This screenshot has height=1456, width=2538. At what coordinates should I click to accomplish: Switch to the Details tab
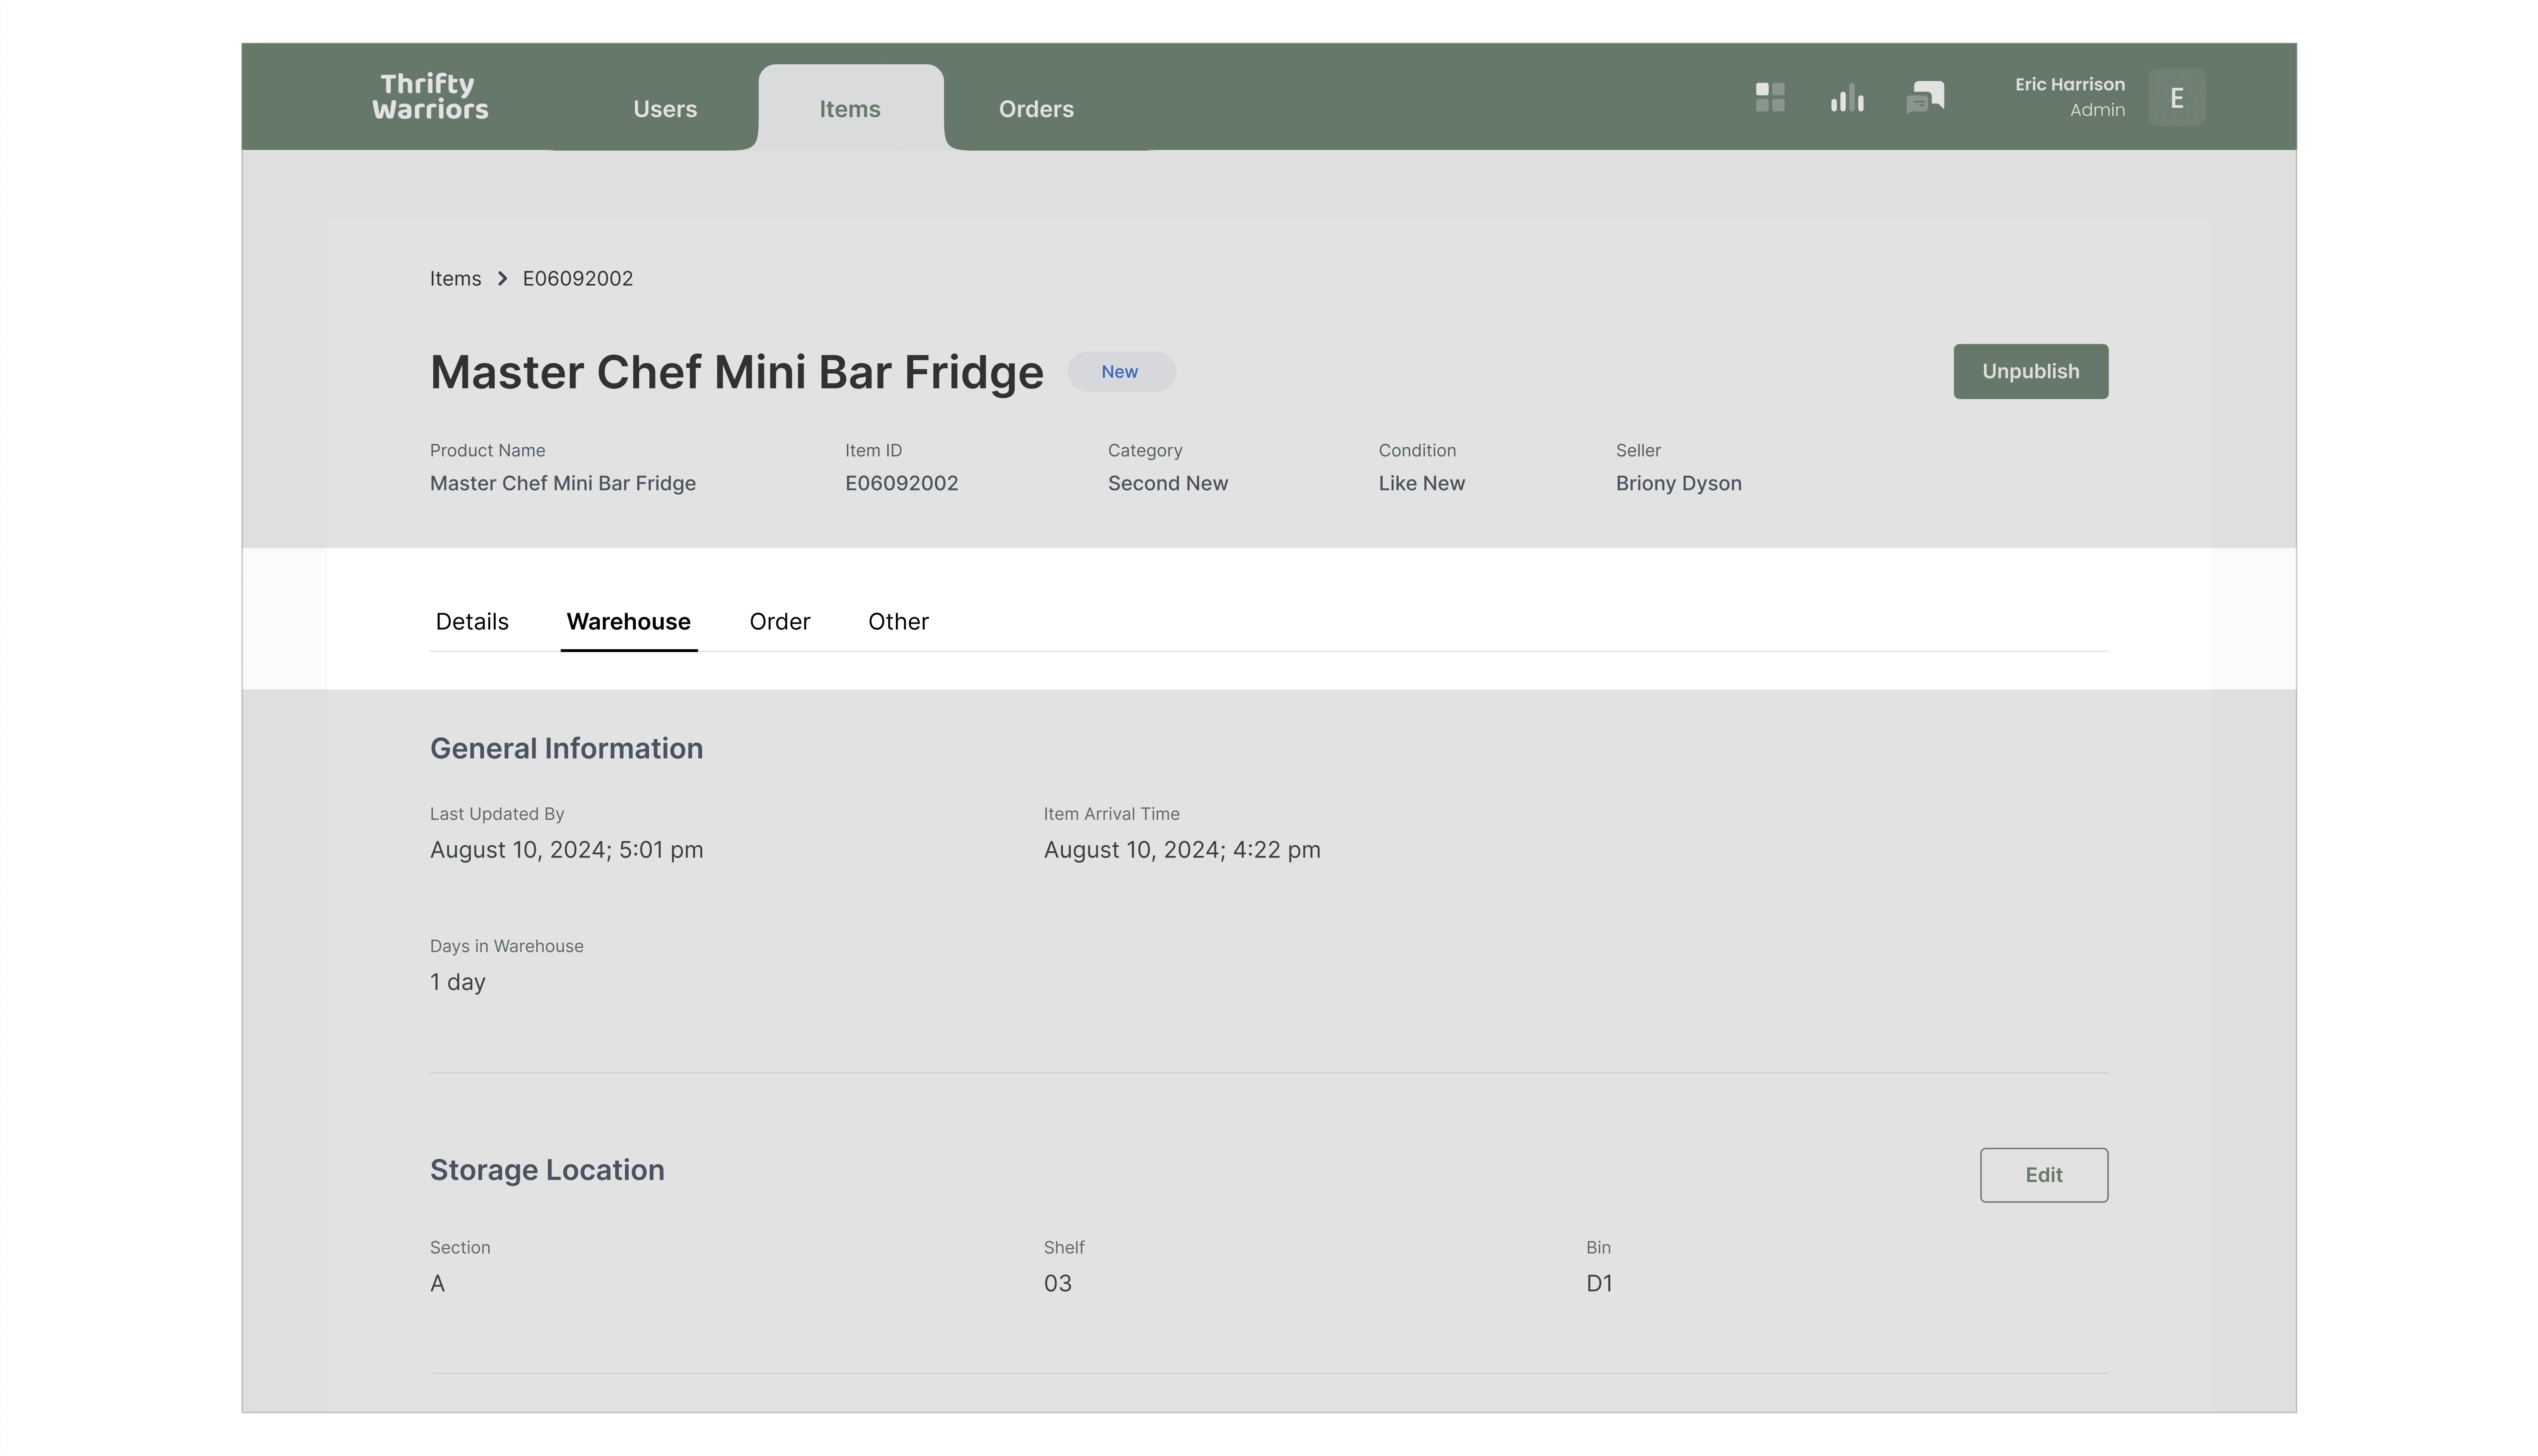click(x=472, y=622)
